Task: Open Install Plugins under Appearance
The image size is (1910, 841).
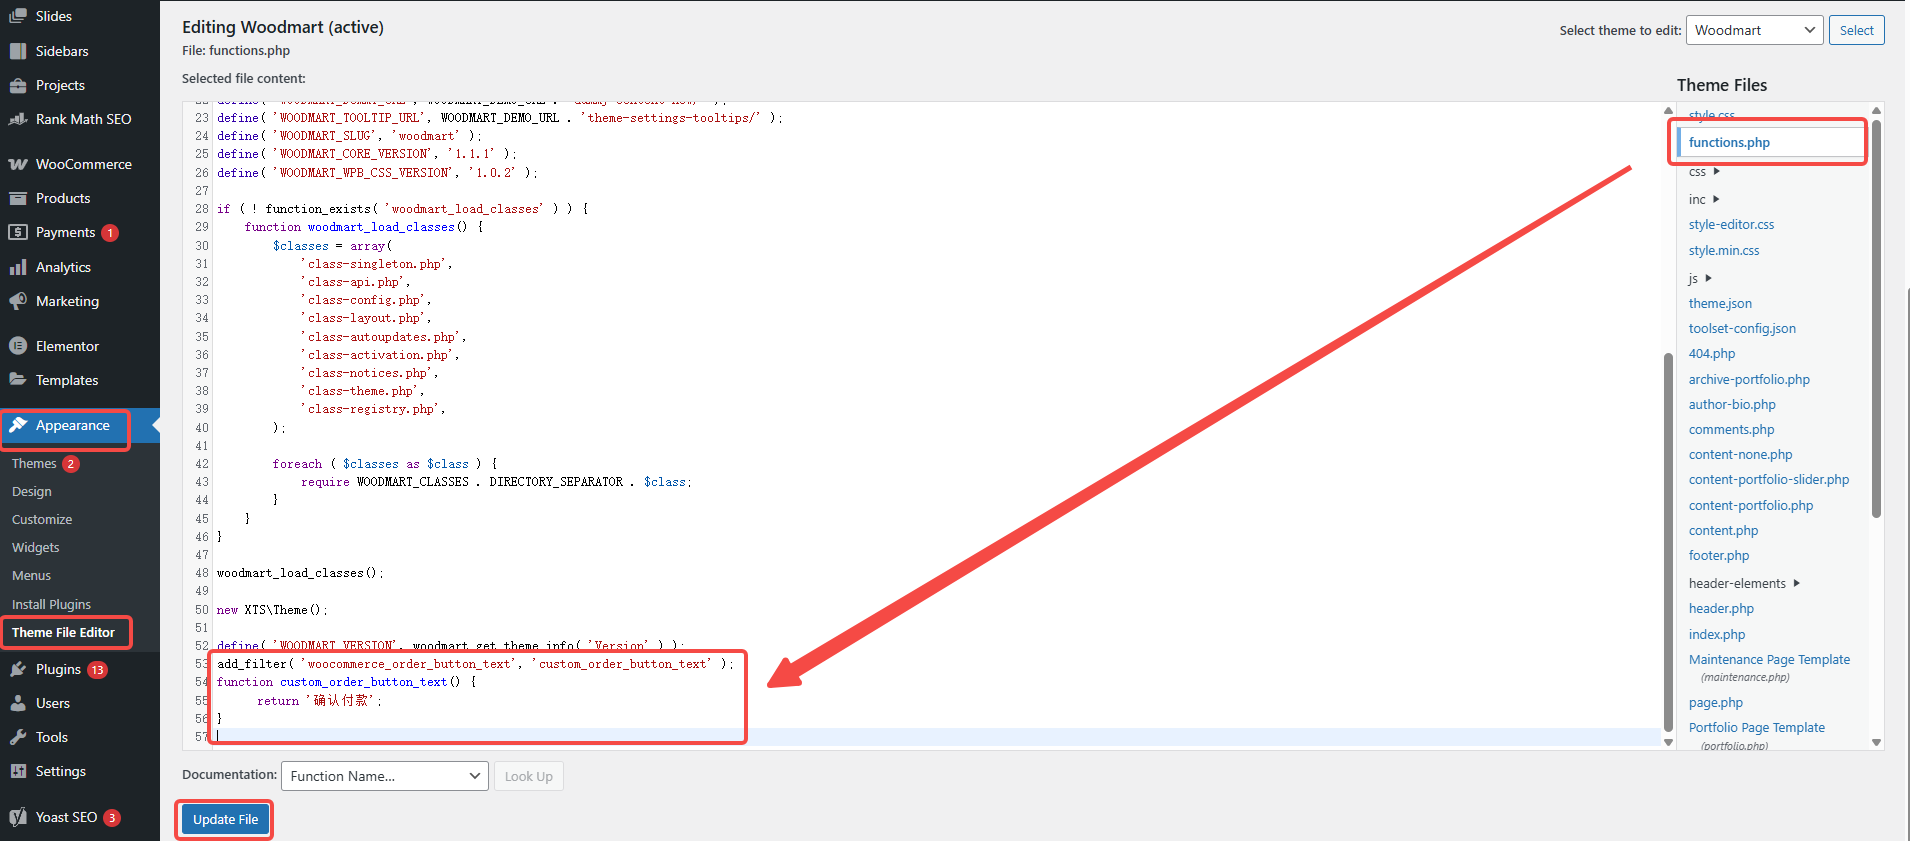Action: click(51, 604)
